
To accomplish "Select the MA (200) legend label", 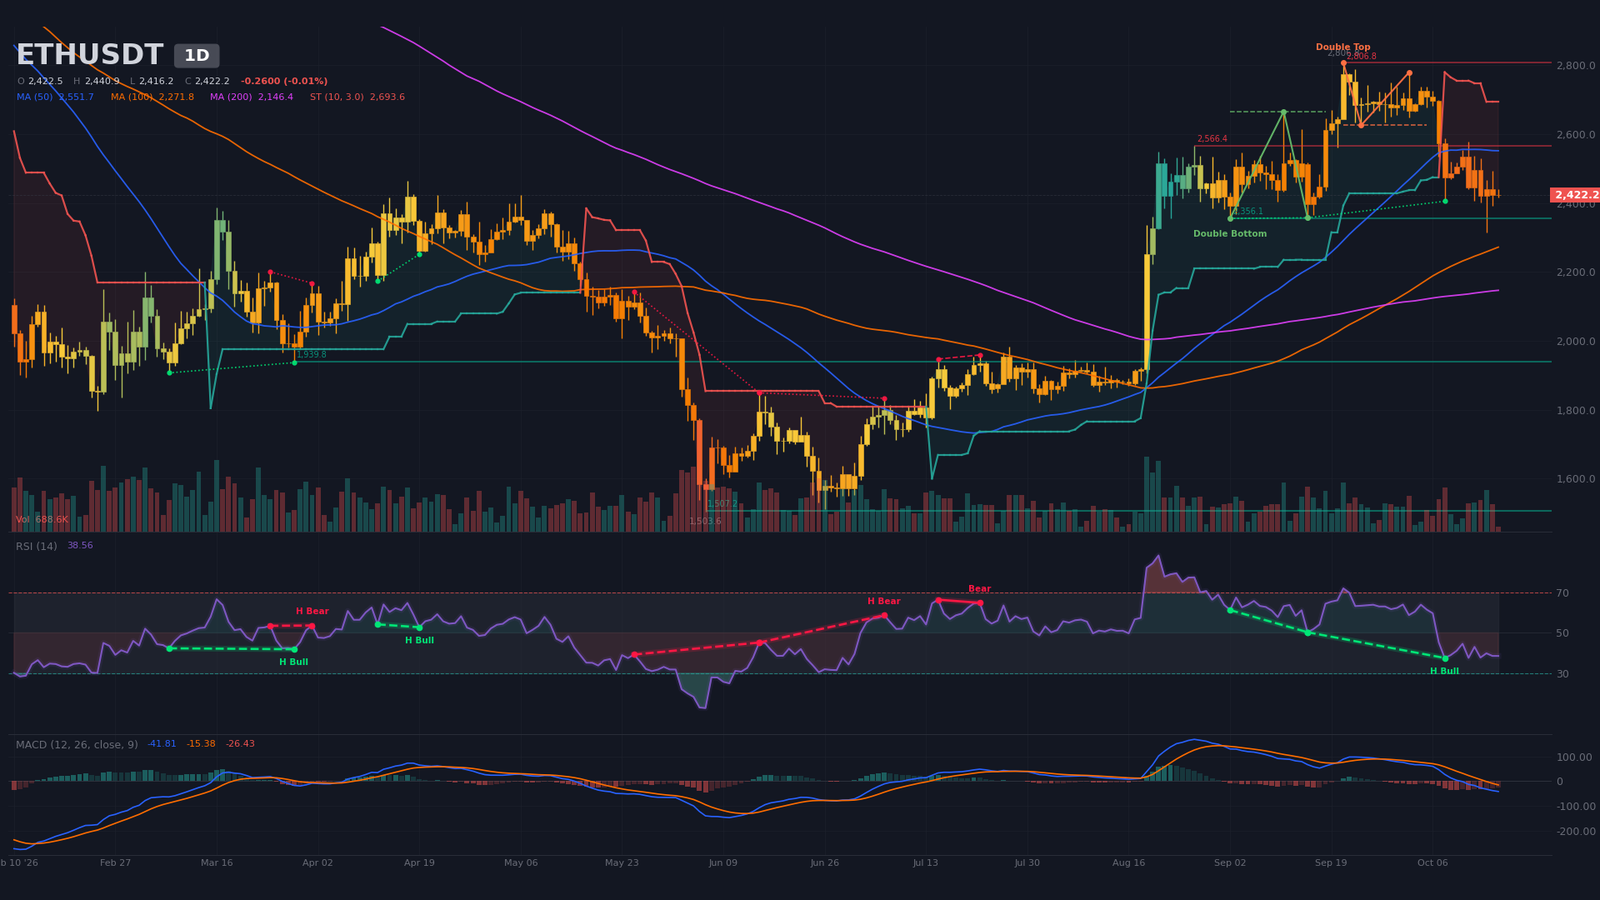I will [x=231, y=97].
